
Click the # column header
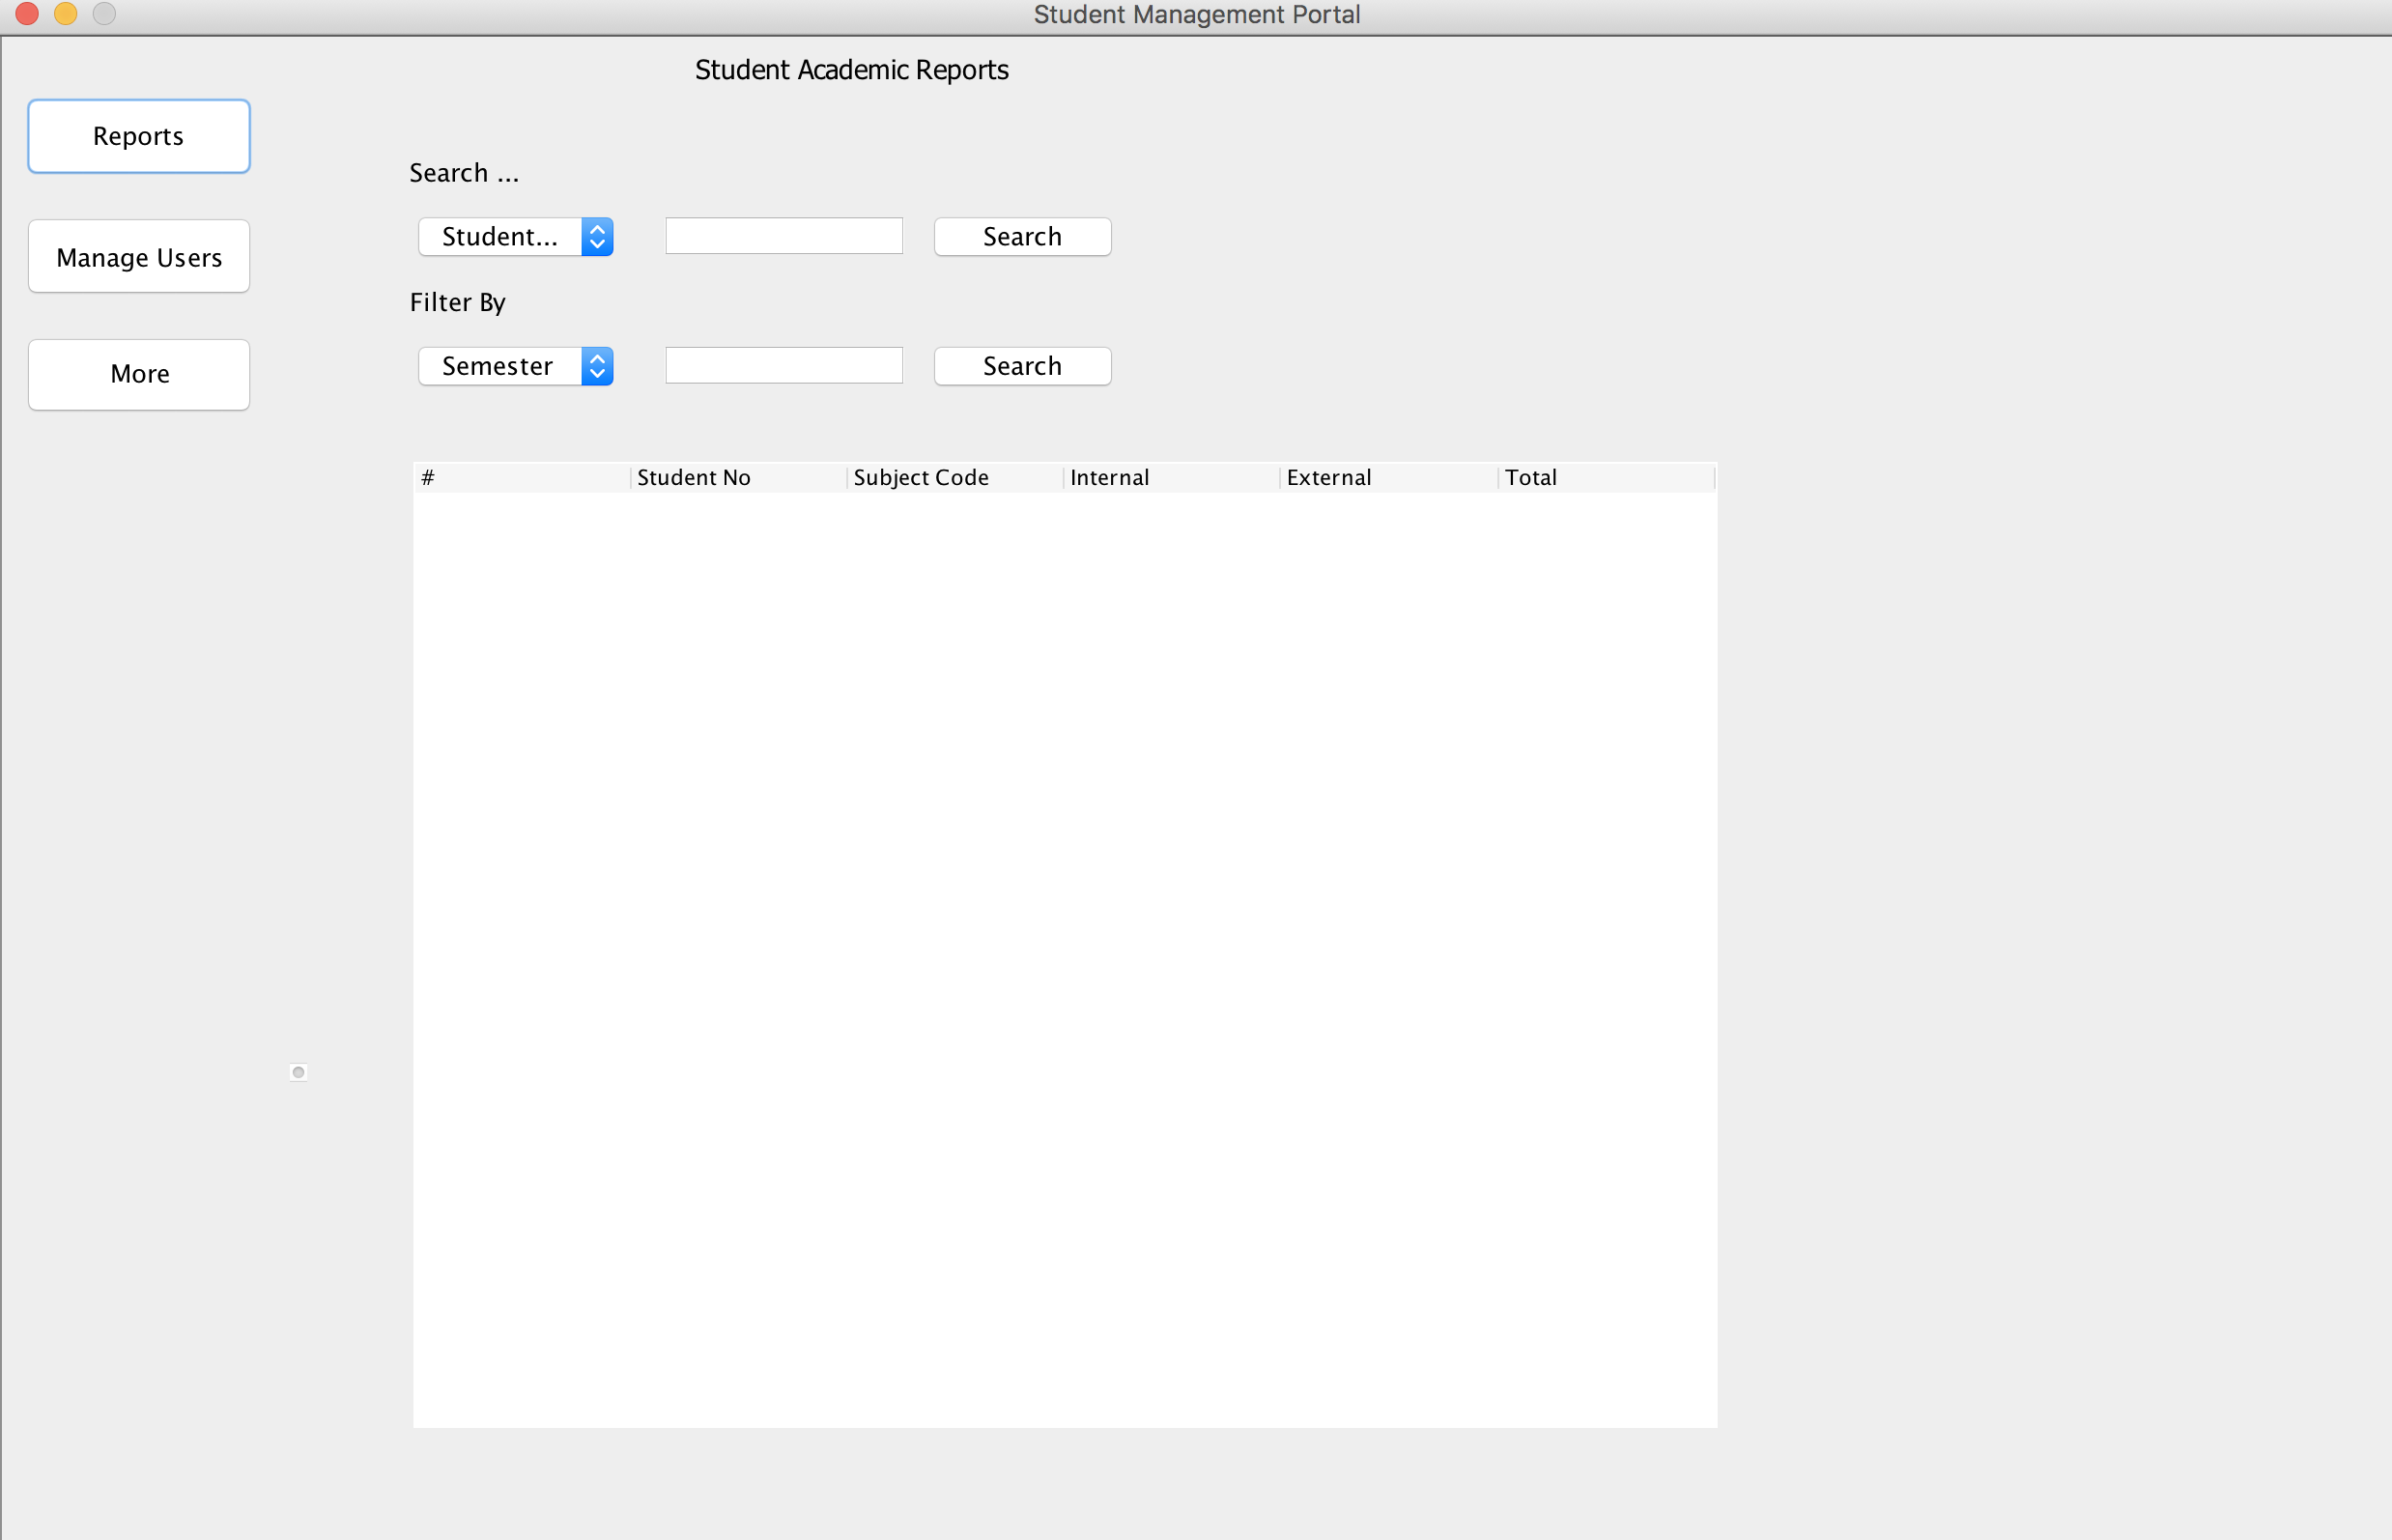(x=522, y=478)
